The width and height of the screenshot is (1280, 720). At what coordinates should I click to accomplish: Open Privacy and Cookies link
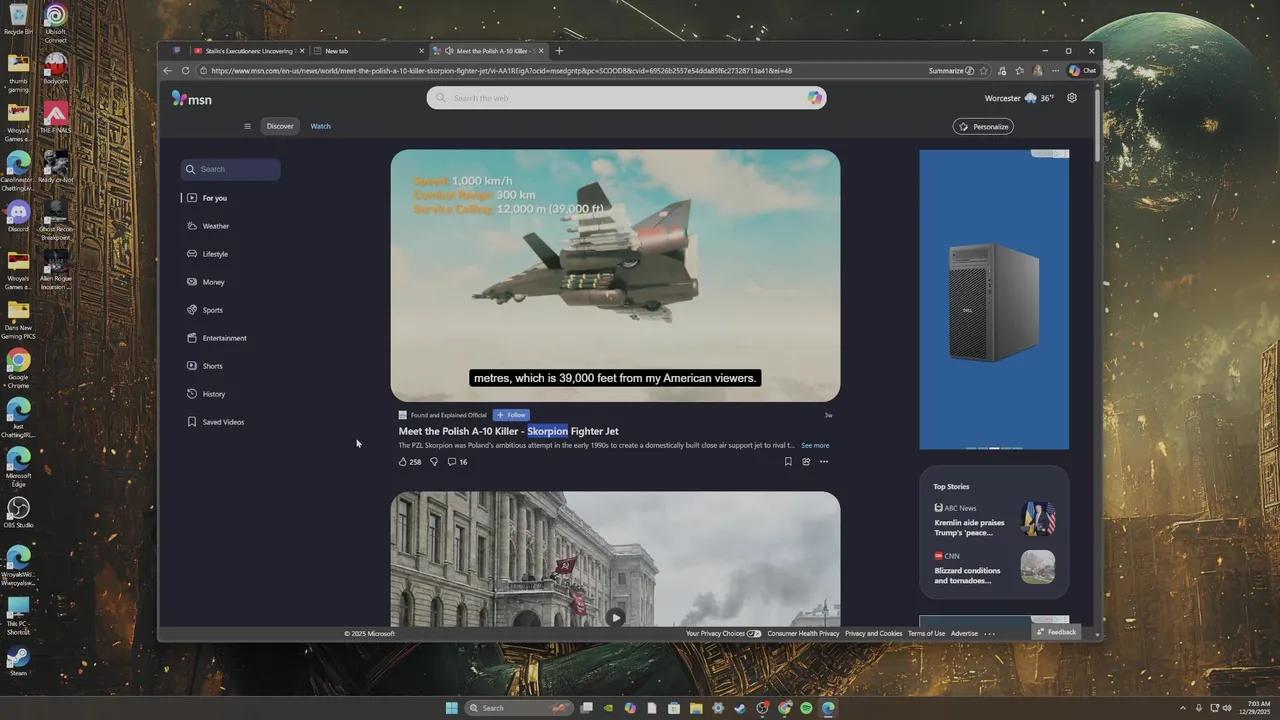(873, 633)
